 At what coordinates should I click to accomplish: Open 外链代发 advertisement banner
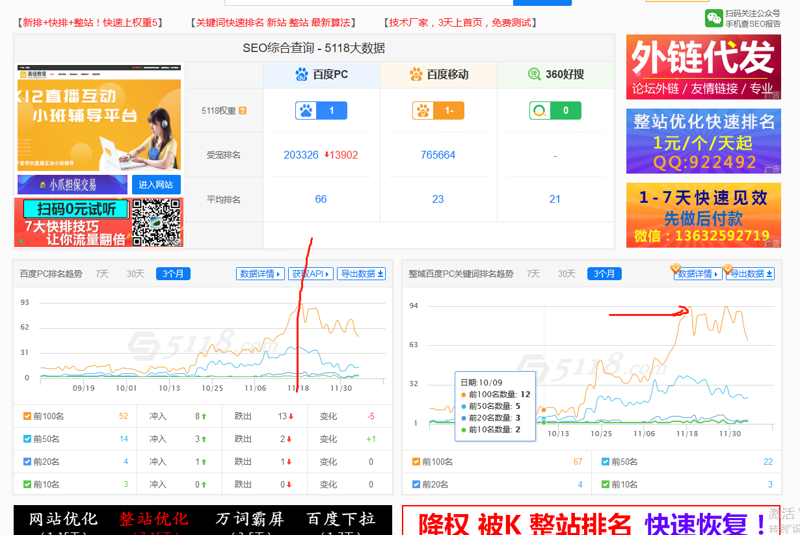pyautogui.click(x=704, y=67)
